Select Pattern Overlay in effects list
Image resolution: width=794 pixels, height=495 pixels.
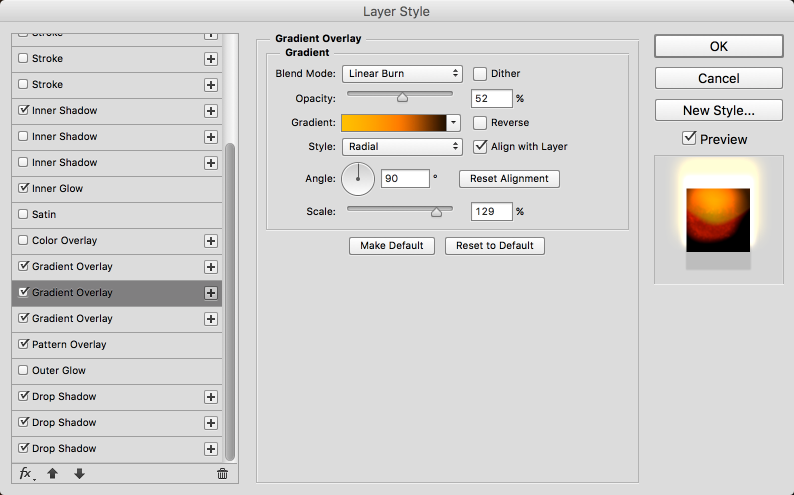pos(69,345)
